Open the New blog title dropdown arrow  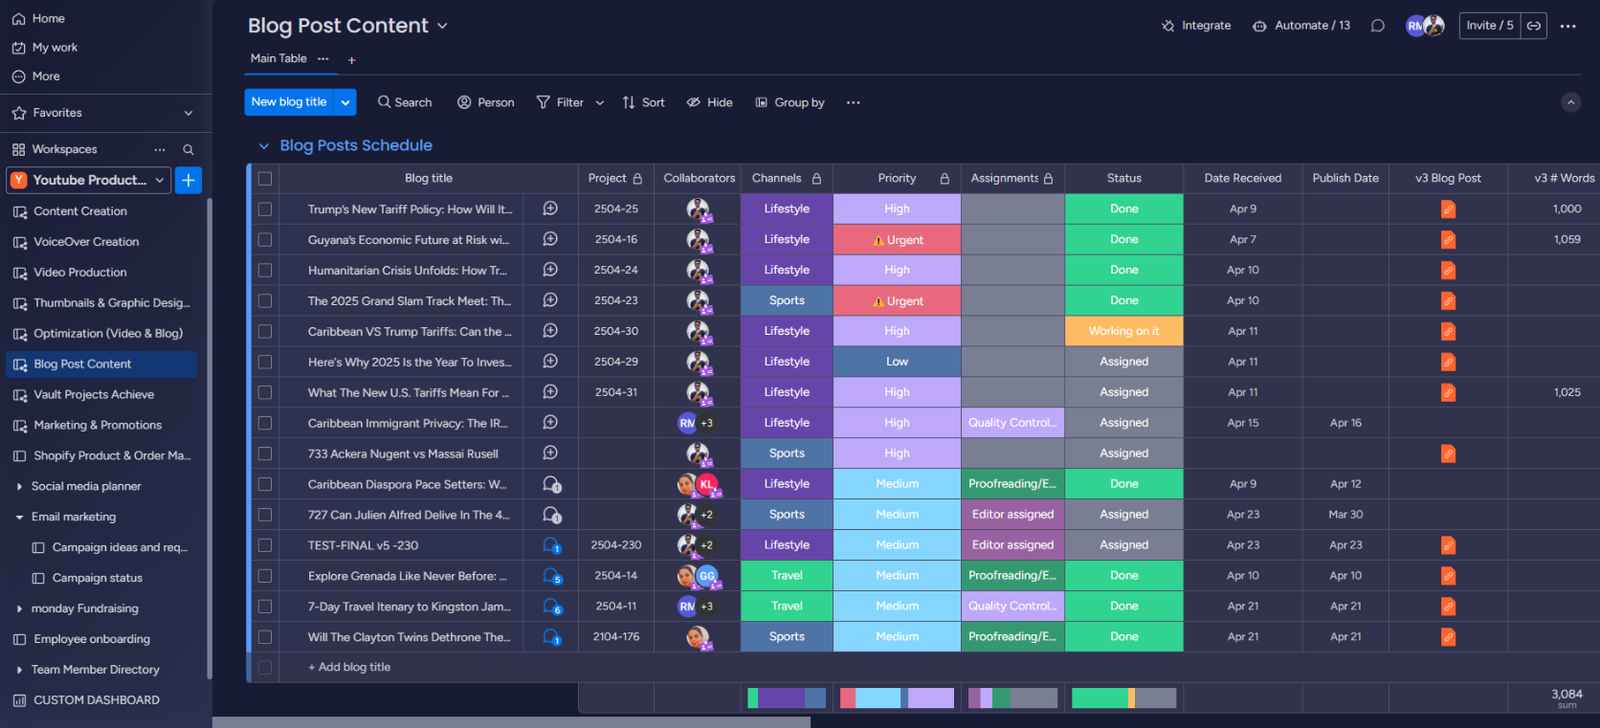pyautogui.click(x=345, y=102)
